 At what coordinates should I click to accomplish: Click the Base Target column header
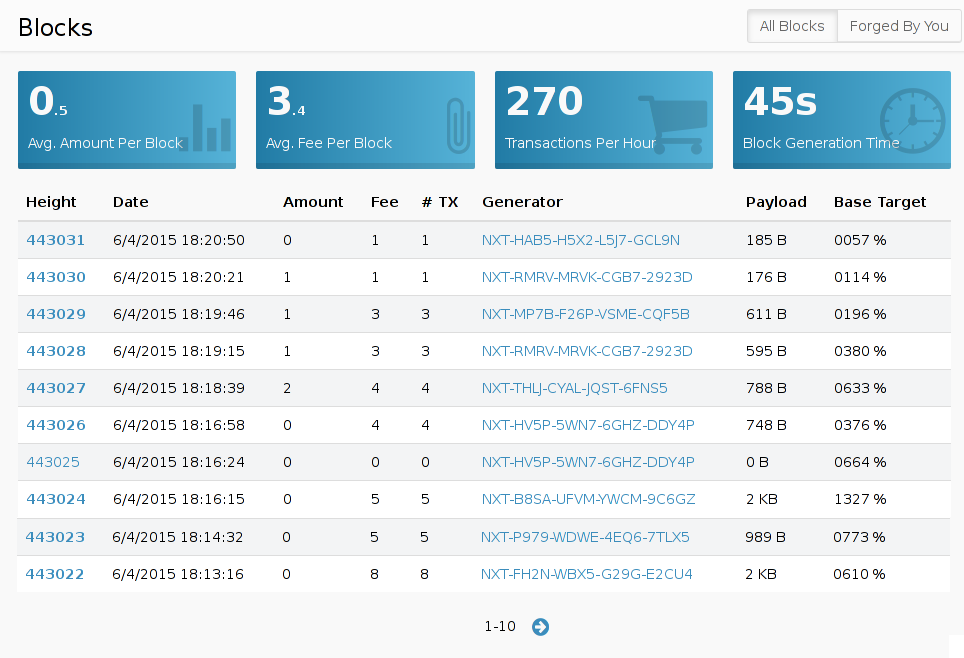click(x=880, y=202)
